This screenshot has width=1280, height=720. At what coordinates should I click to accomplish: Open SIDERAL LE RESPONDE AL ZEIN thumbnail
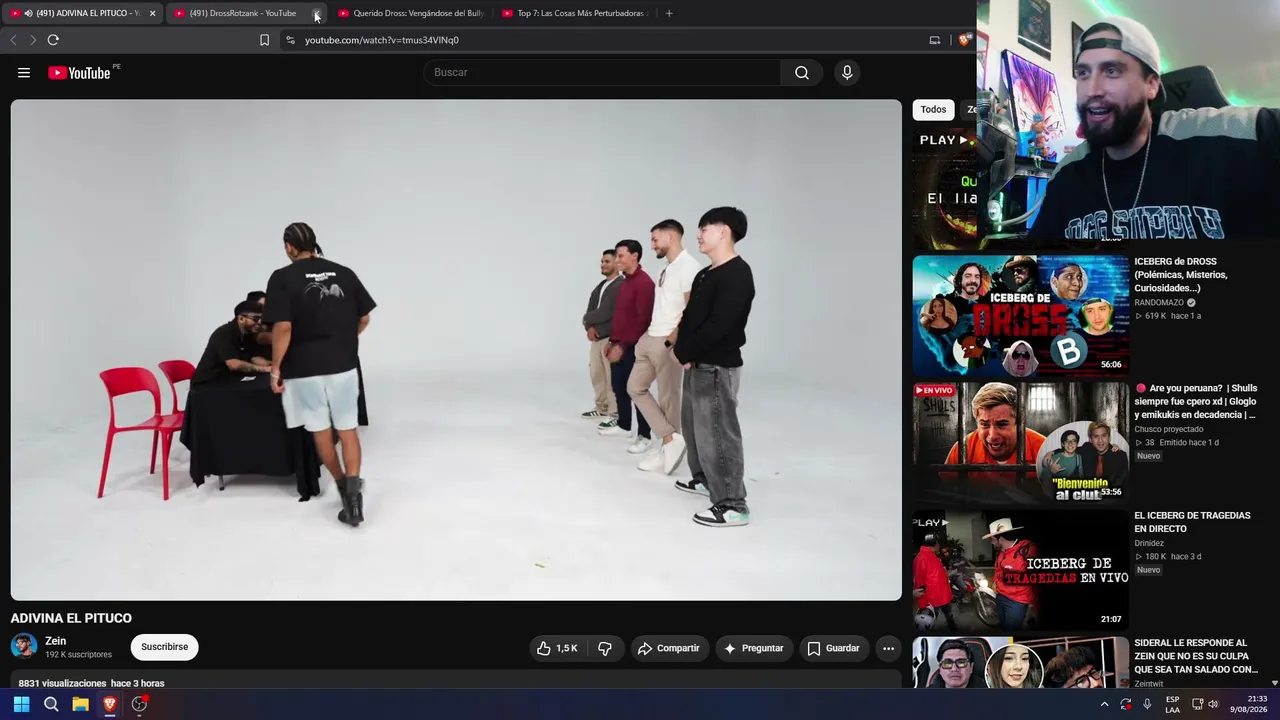coord(1020,662)
